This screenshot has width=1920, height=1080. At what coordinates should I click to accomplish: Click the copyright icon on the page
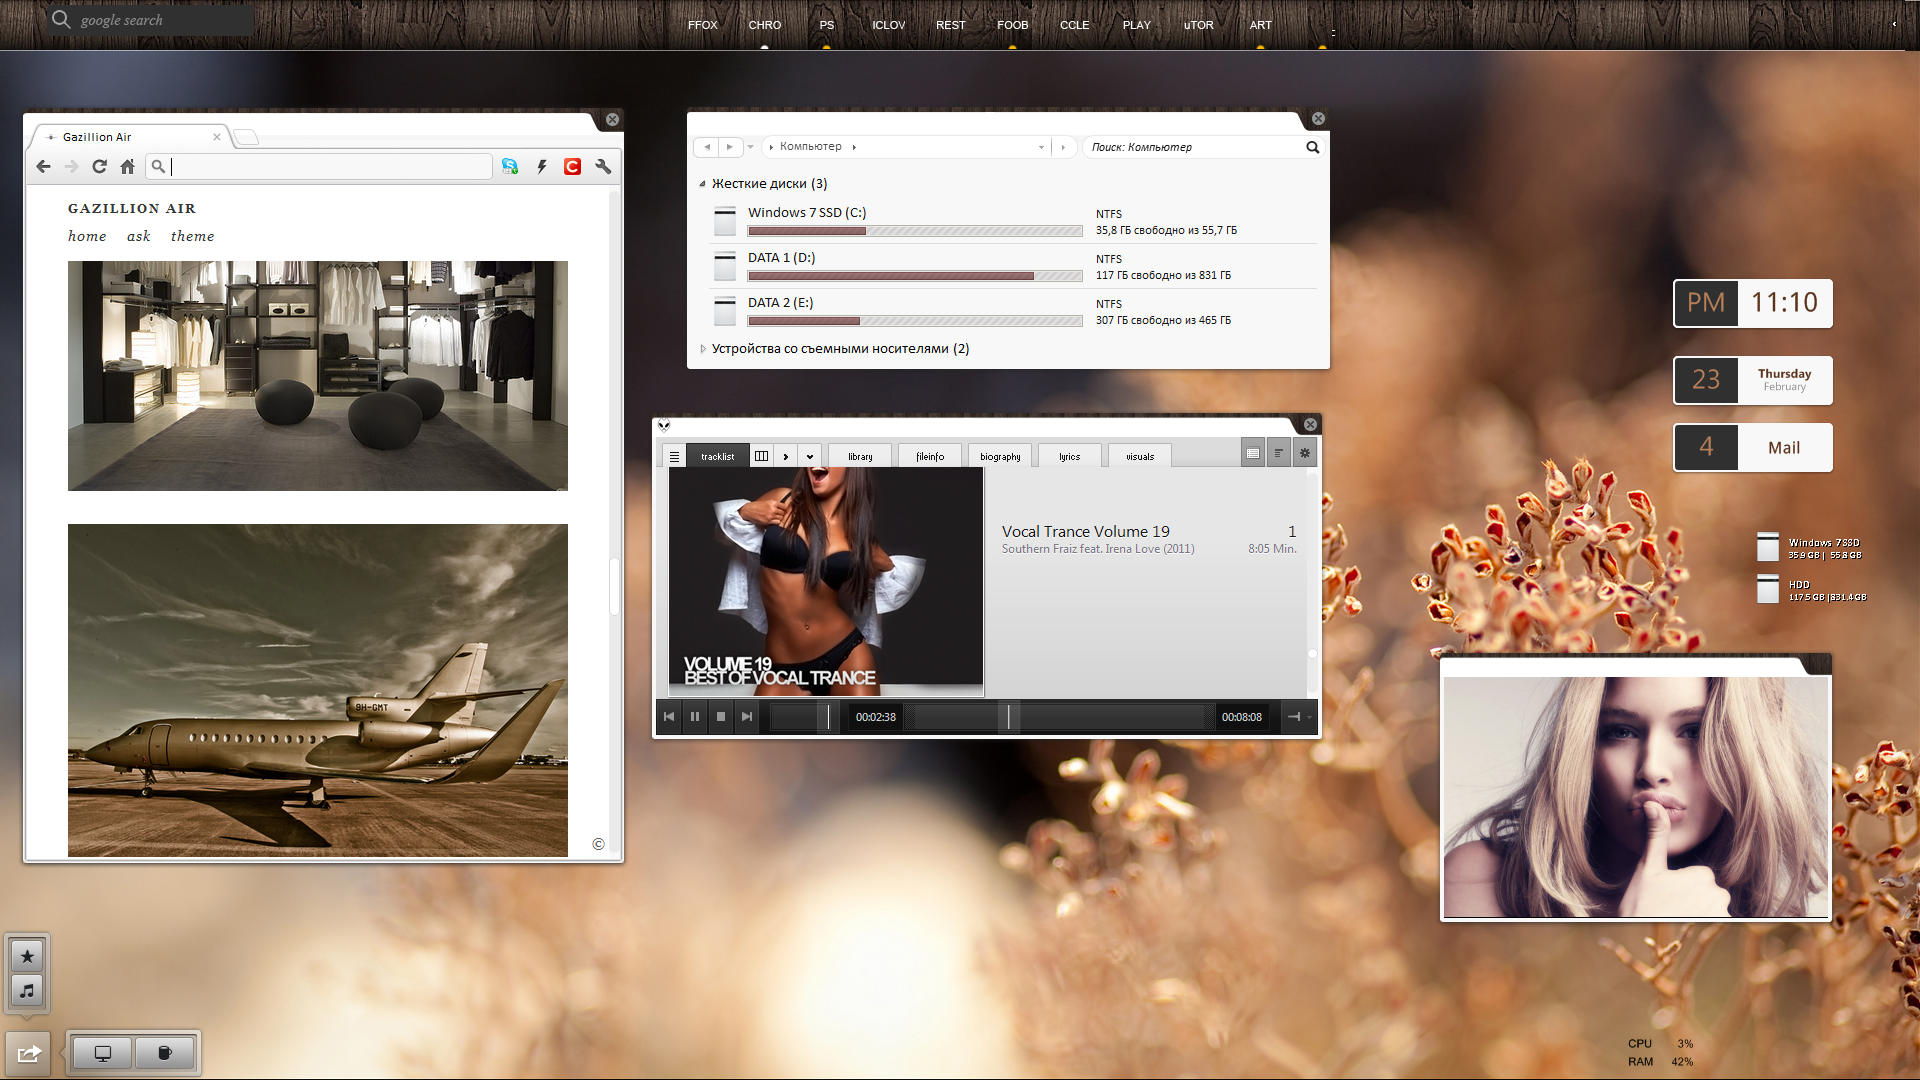point(598,844)
